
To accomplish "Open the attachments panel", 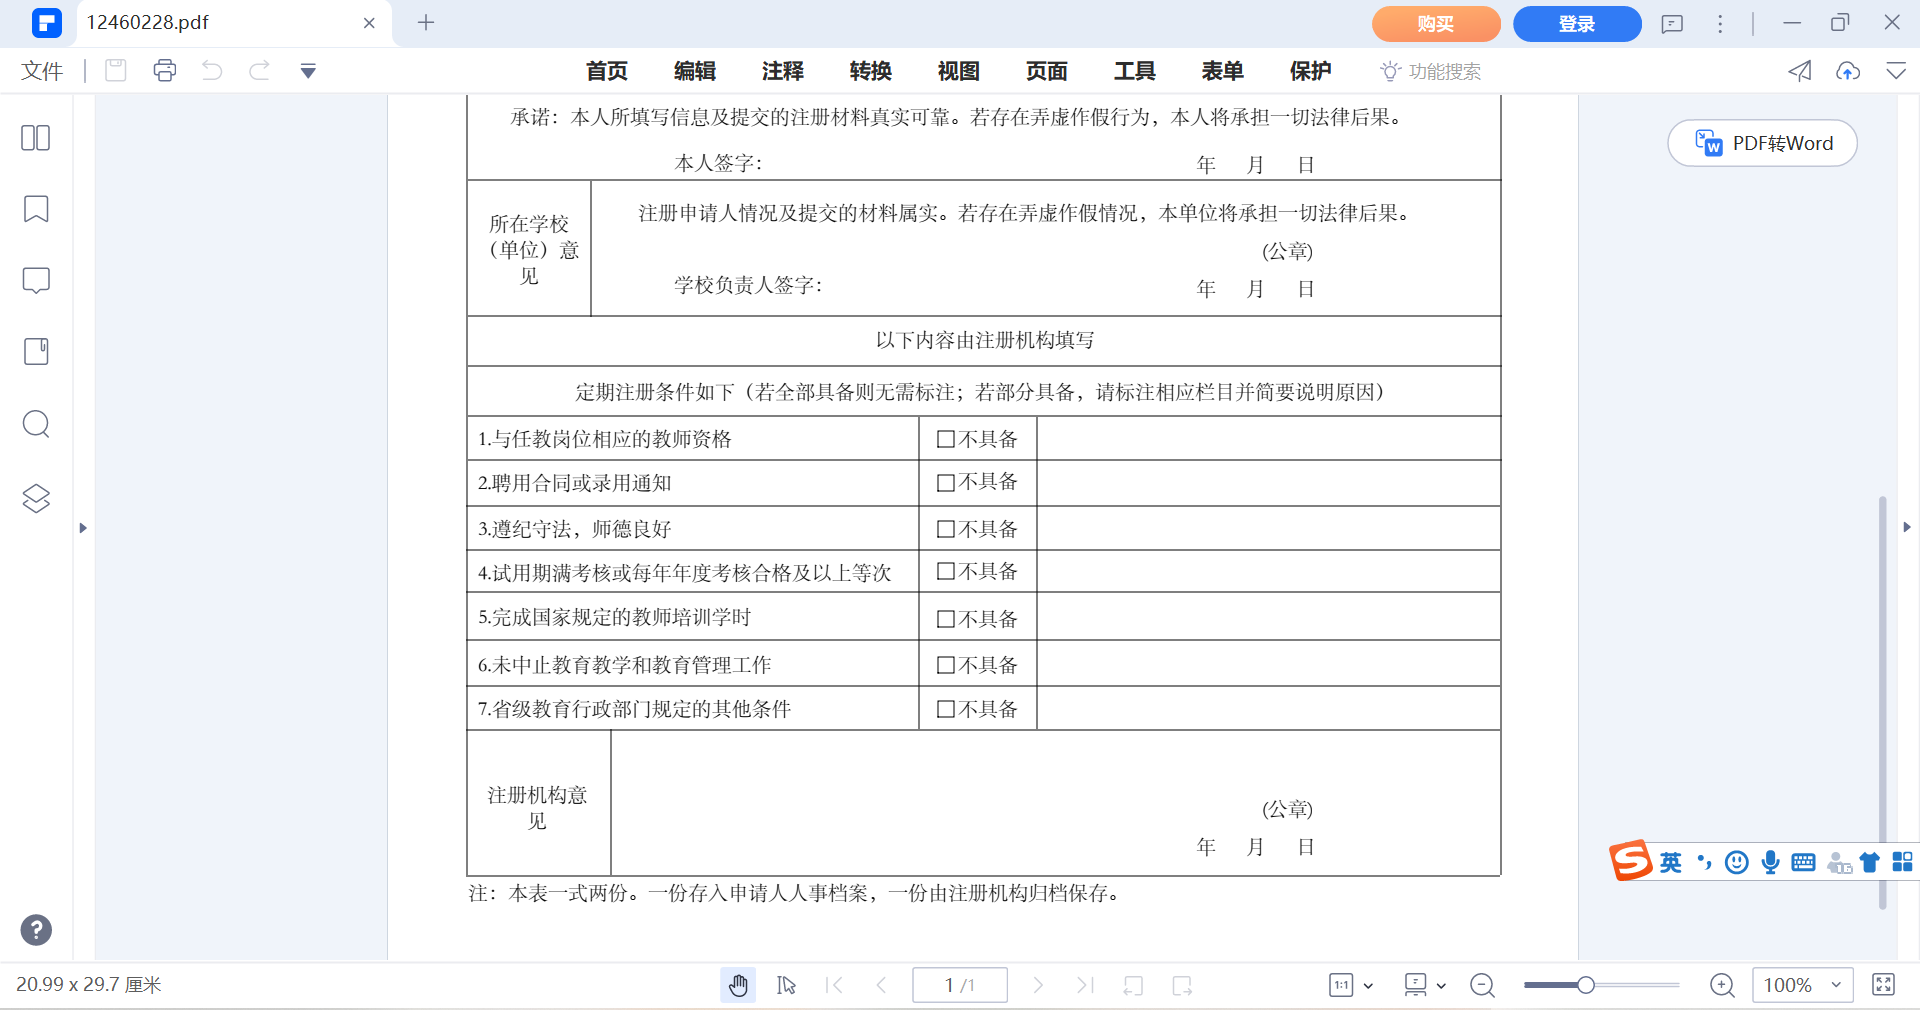I will click(x=36, y=351).
